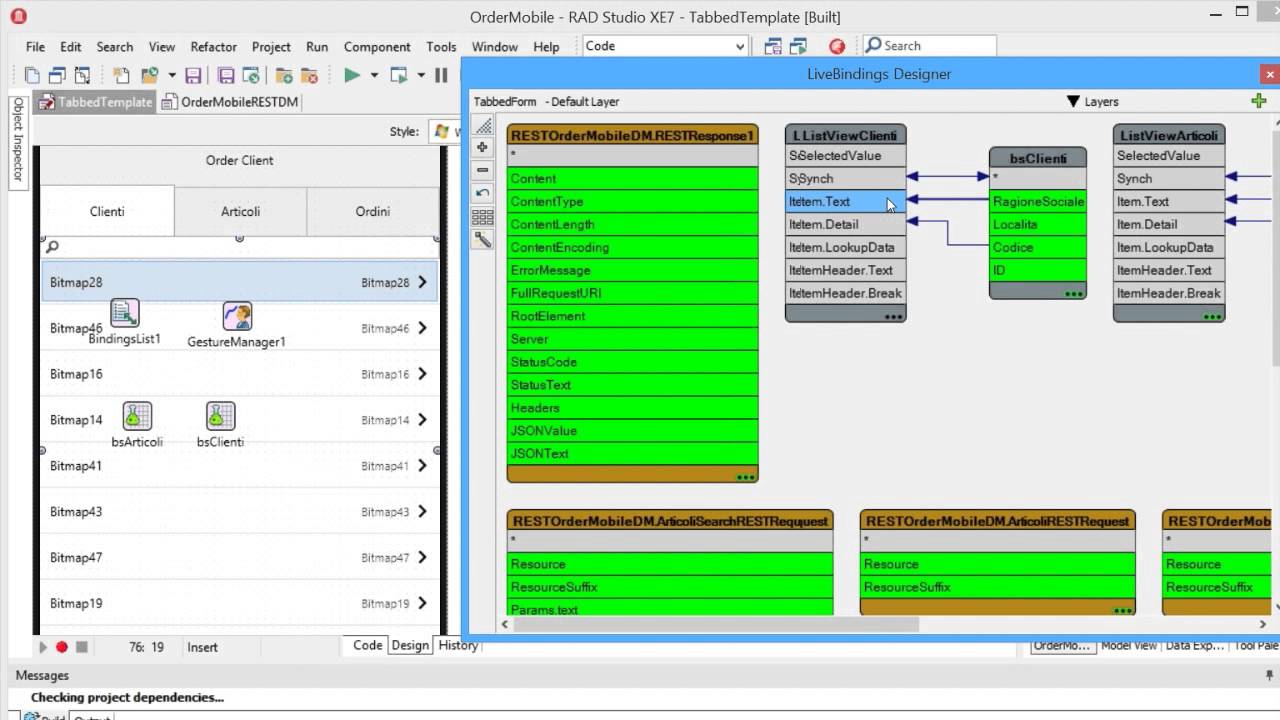This screenshot has width=1280, height=720.
Task: Click the stop macro square icon
Action: coord(82,647)
